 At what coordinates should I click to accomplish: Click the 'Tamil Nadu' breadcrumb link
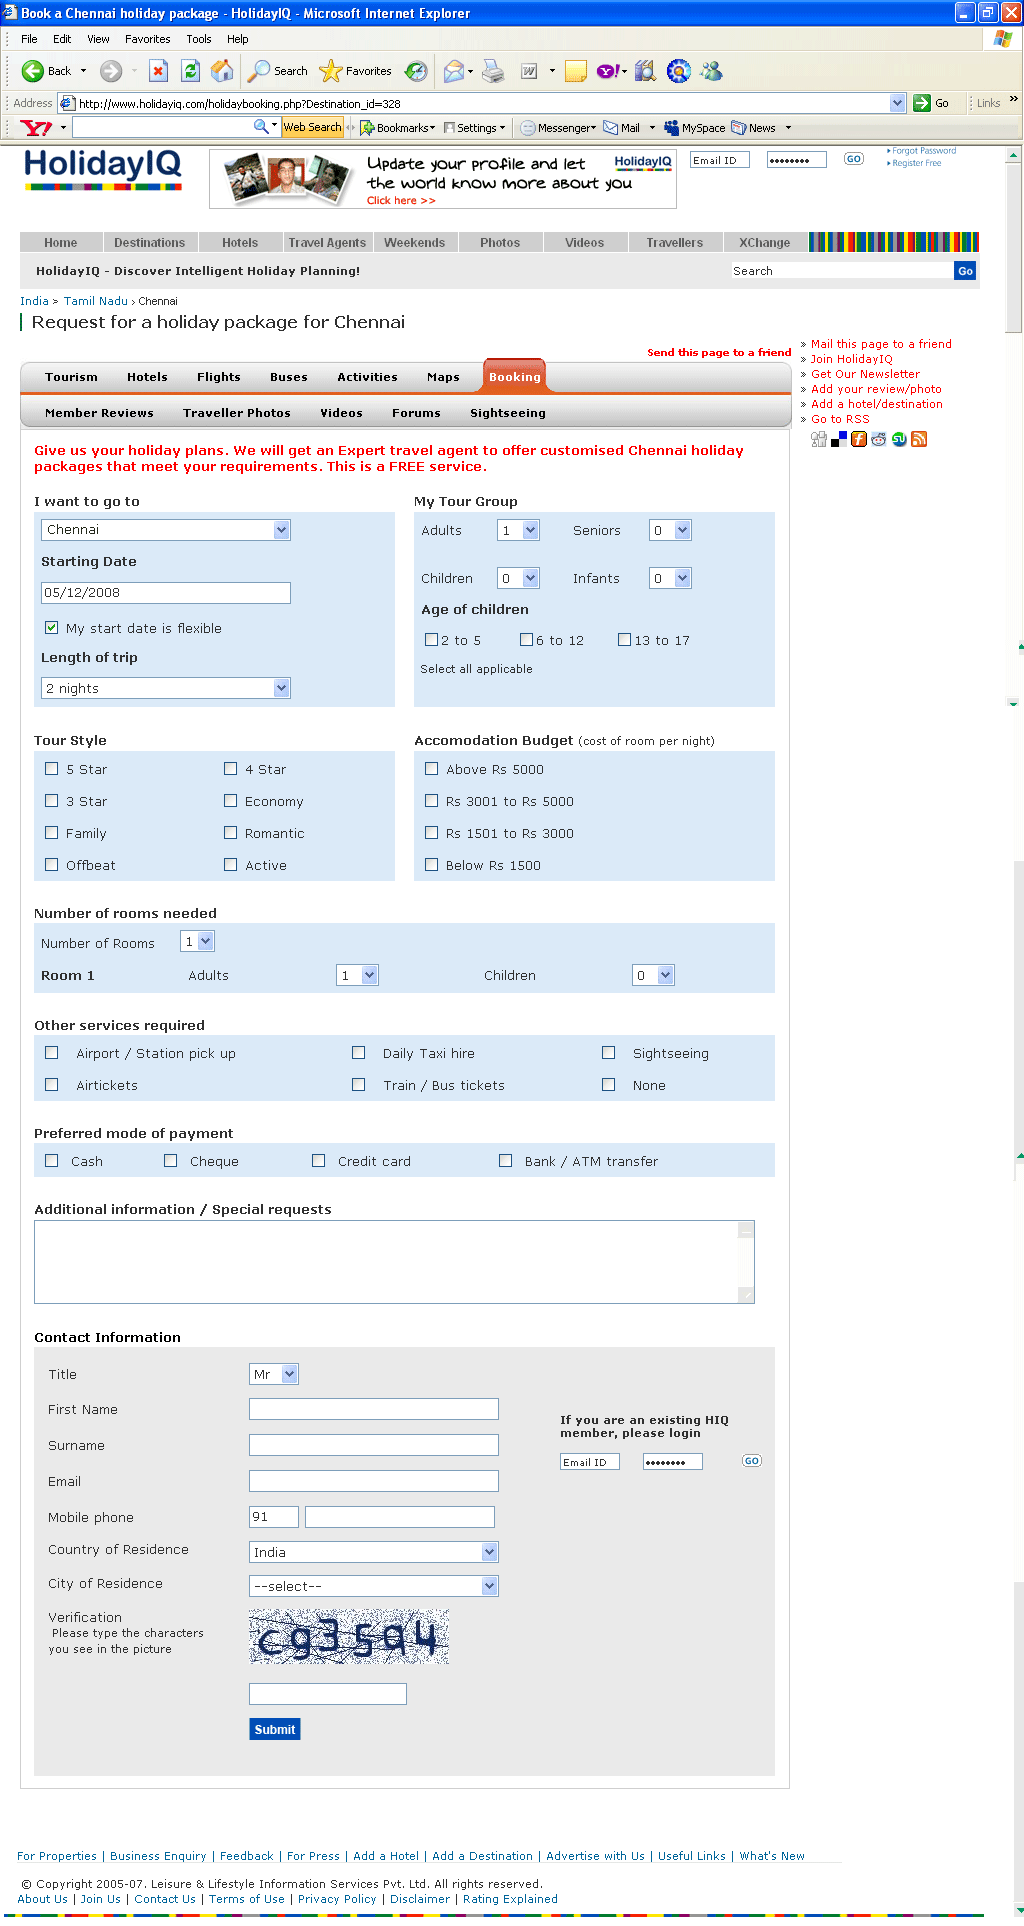point(96,301)
